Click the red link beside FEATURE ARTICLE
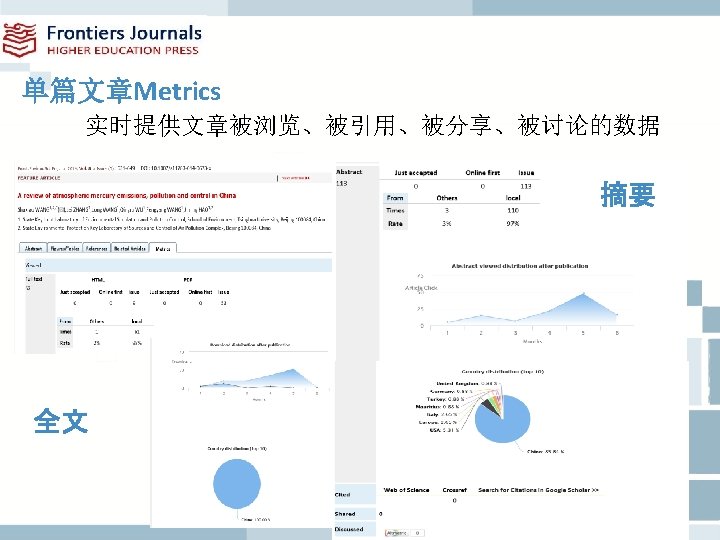 tap(295, 178)
